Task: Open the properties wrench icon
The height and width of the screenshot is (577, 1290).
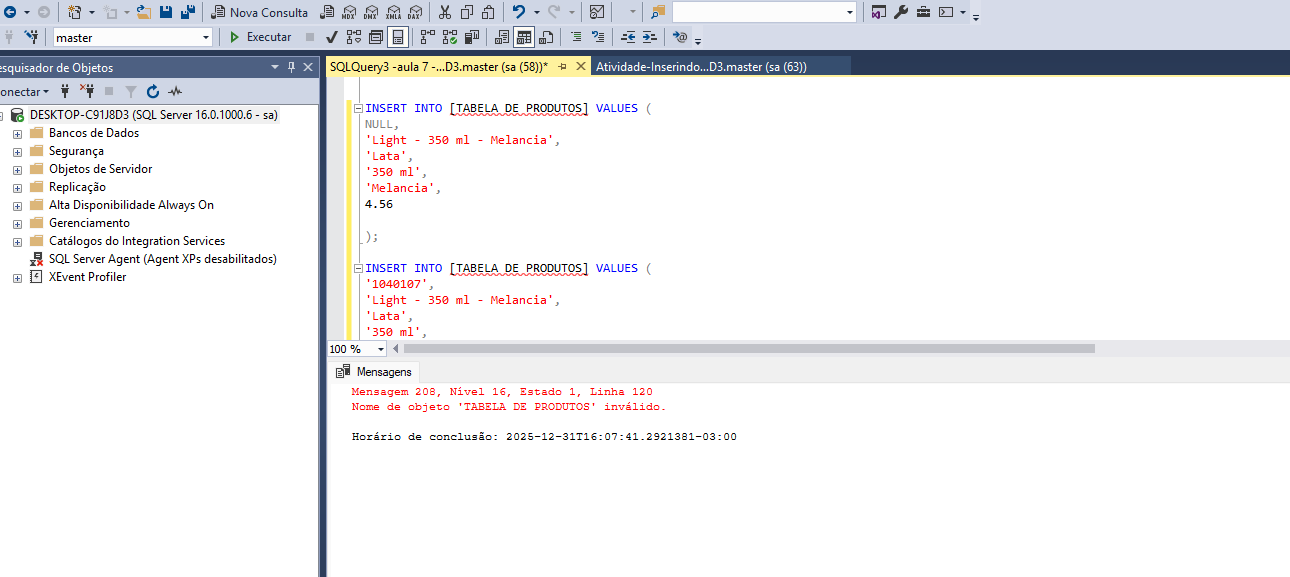Action: [x=900, y=12]
